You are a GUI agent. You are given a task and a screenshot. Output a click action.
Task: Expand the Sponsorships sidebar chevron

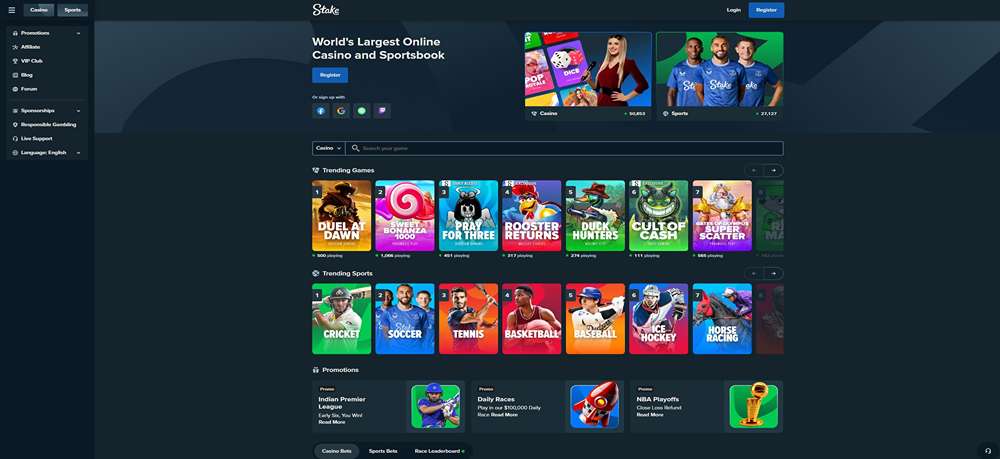(x=78, y=111)
